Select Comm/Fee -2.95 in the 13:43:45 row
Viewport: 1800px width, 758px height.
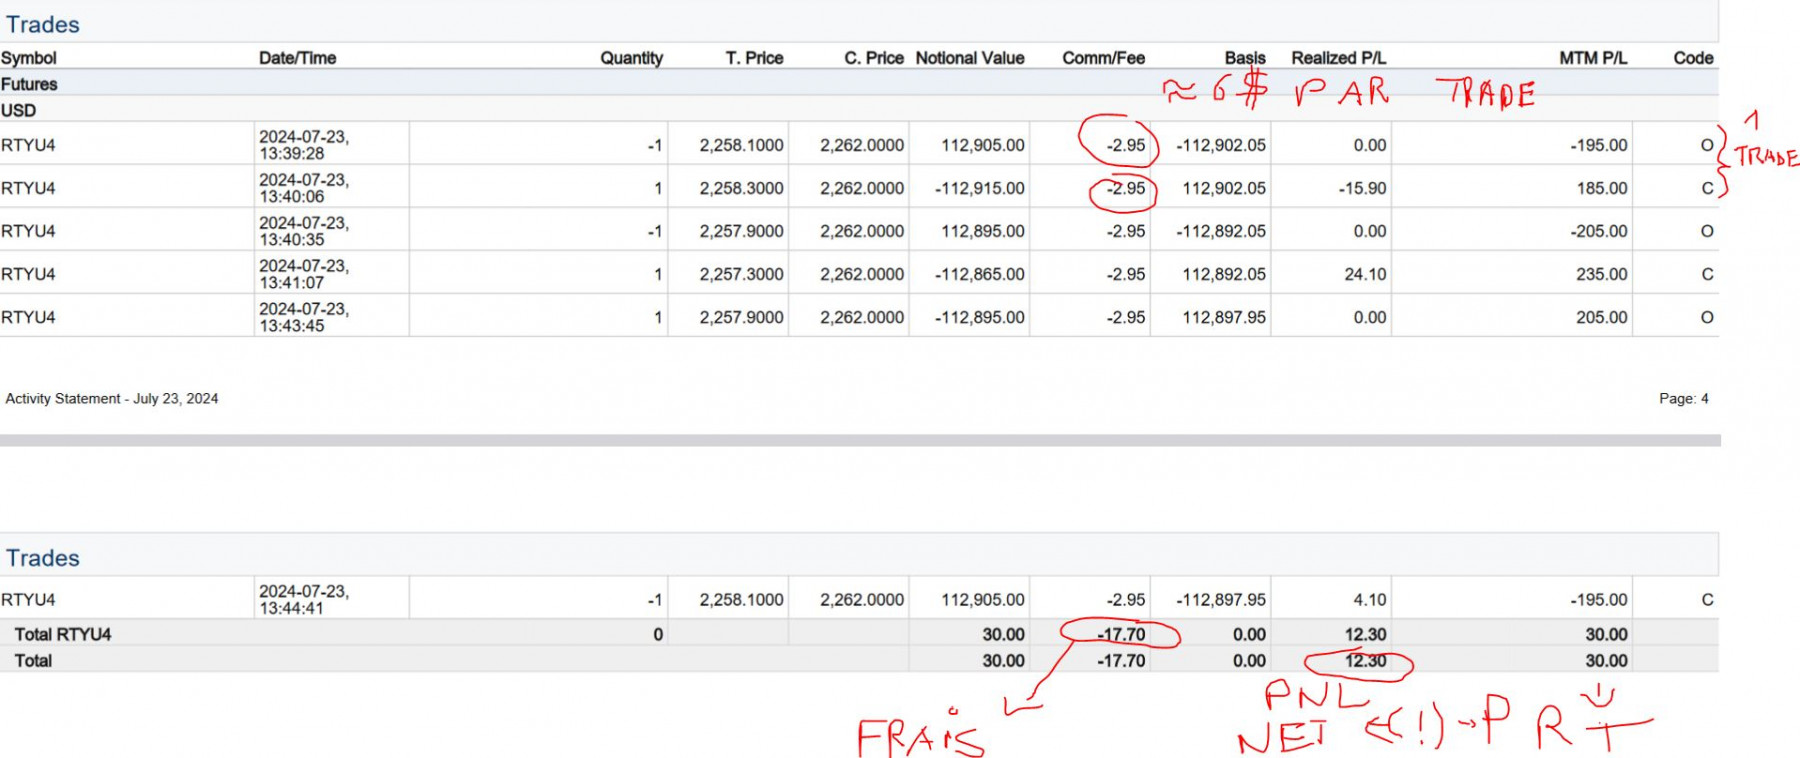(x=1126, y=317)
